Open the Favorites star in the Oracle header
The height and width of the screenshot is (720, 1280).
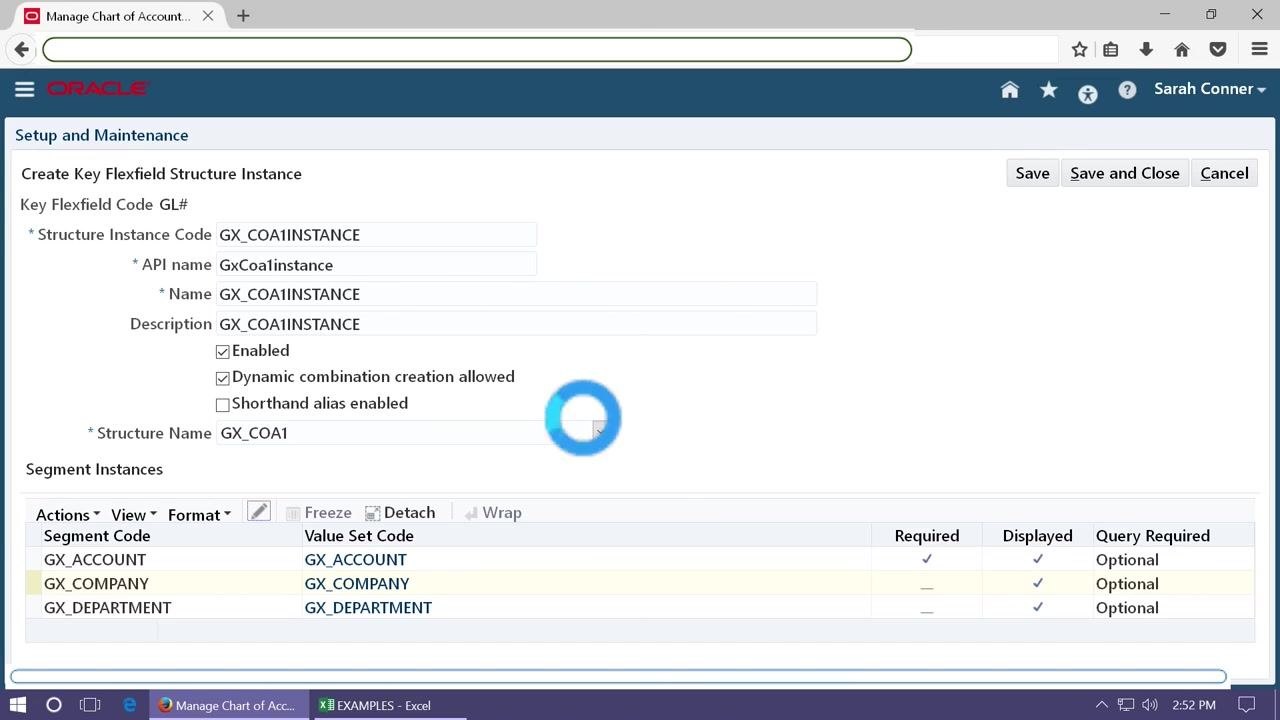[x=1049, y=90]
